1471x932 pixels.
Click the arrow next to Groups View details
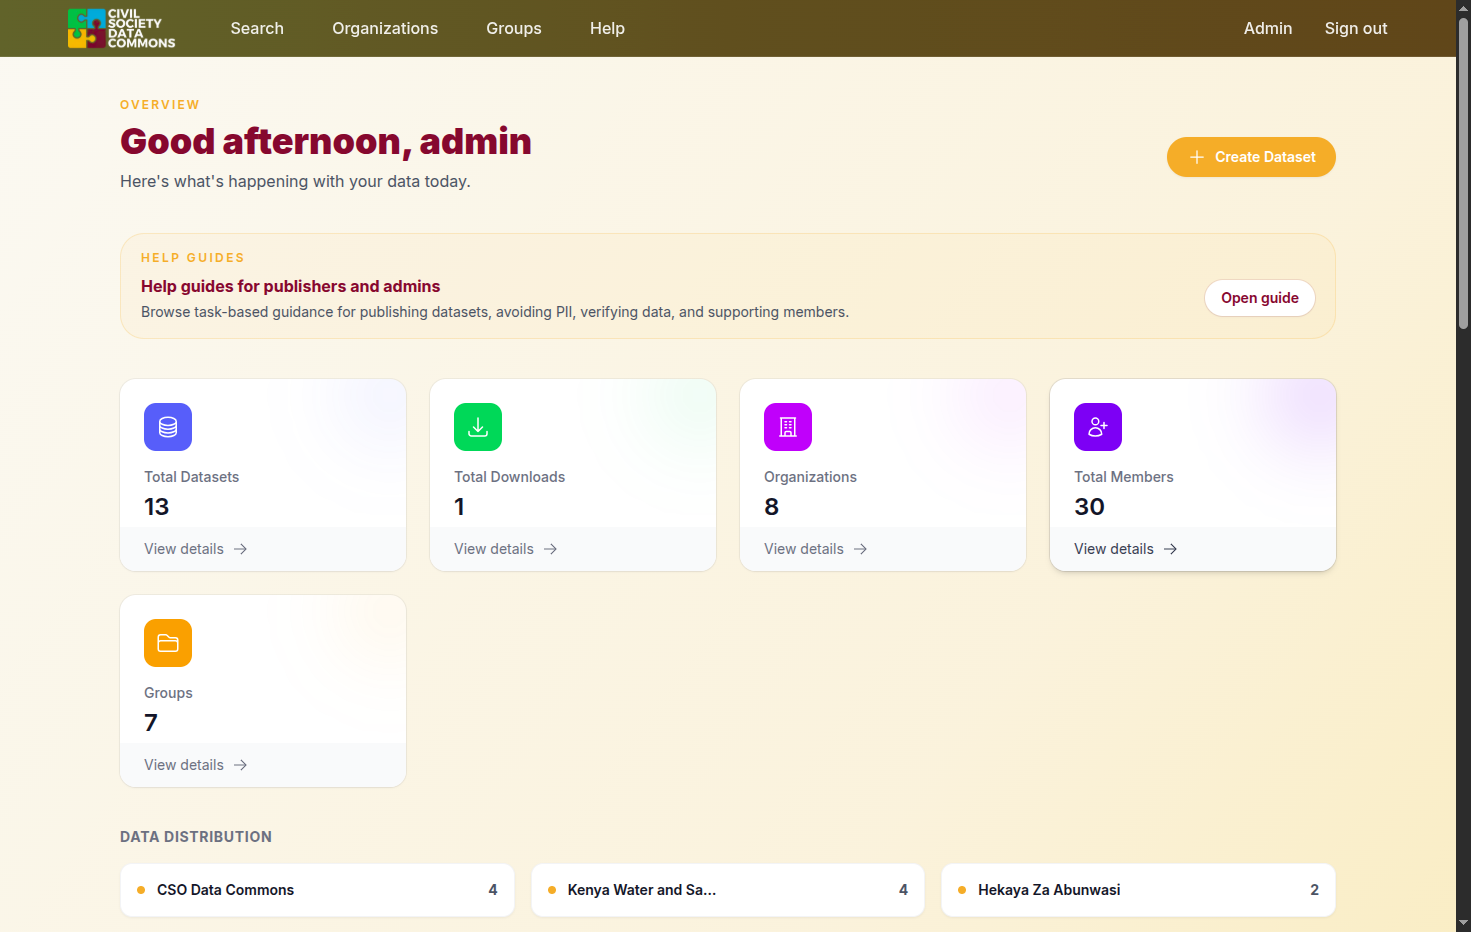click(240, 765)
